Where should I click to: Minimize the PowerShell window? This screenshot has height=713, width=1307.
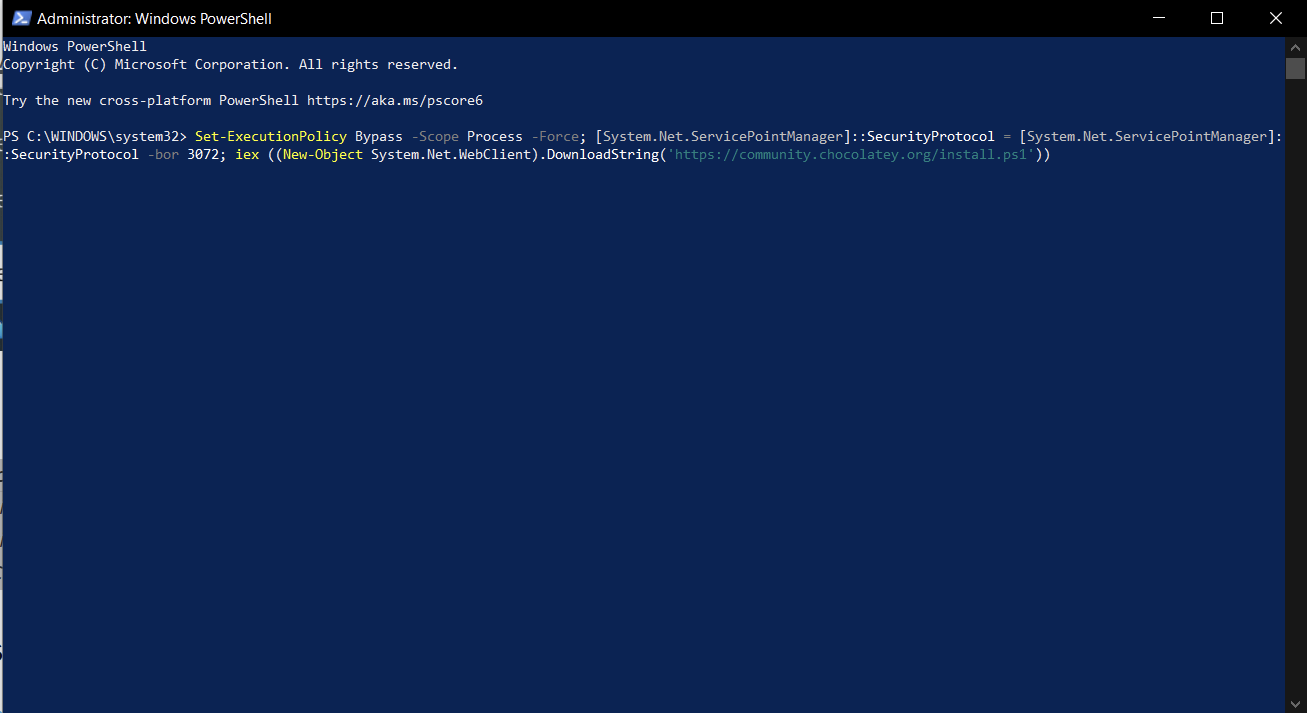click(1158, 18)
